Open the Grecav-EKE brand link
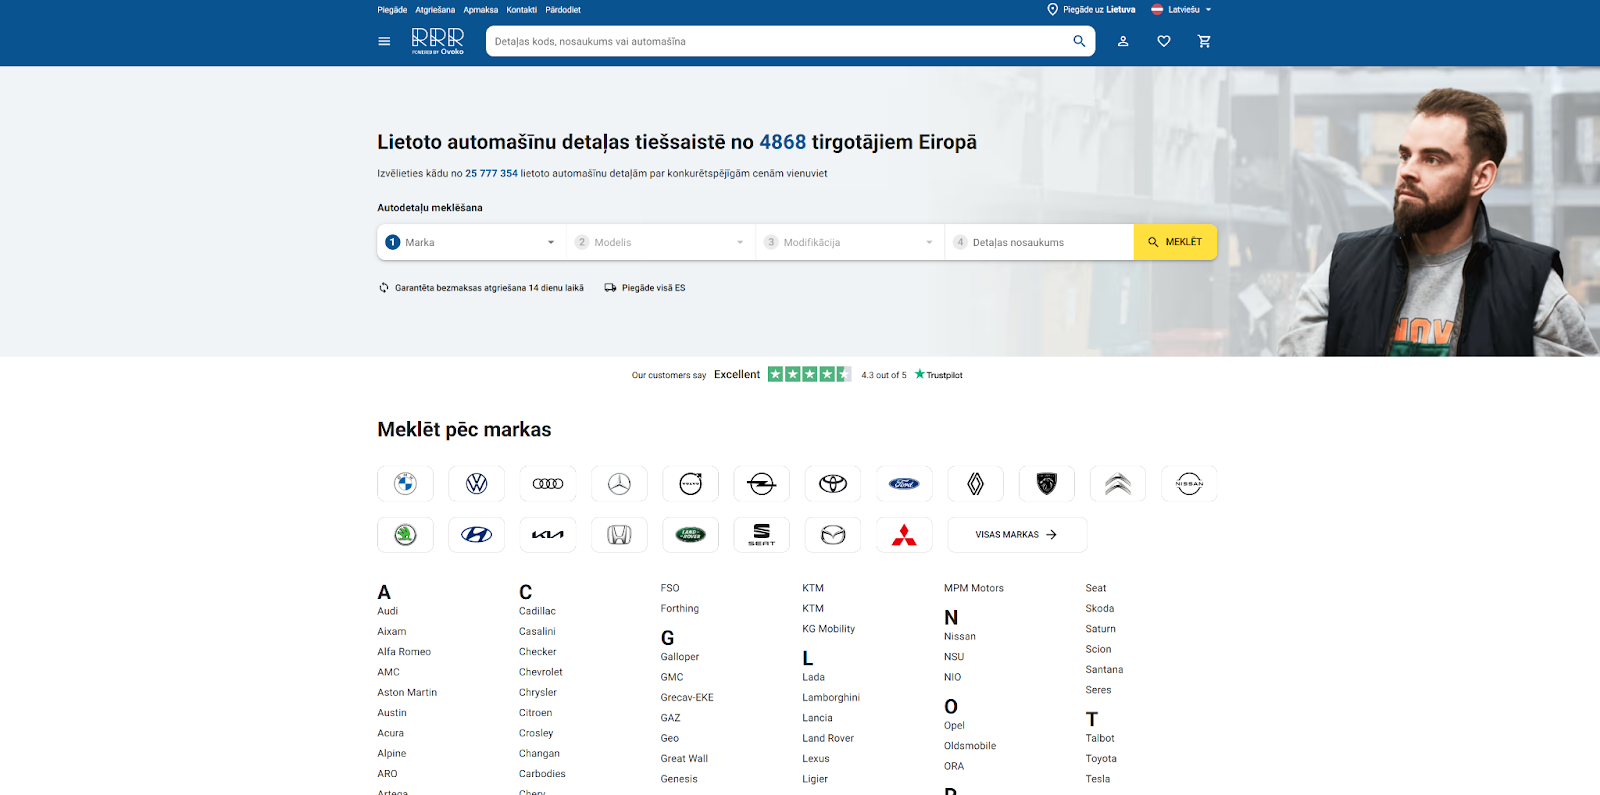Image resolution: width=1600 pixels, height=795 pixels. coord(687,698)
